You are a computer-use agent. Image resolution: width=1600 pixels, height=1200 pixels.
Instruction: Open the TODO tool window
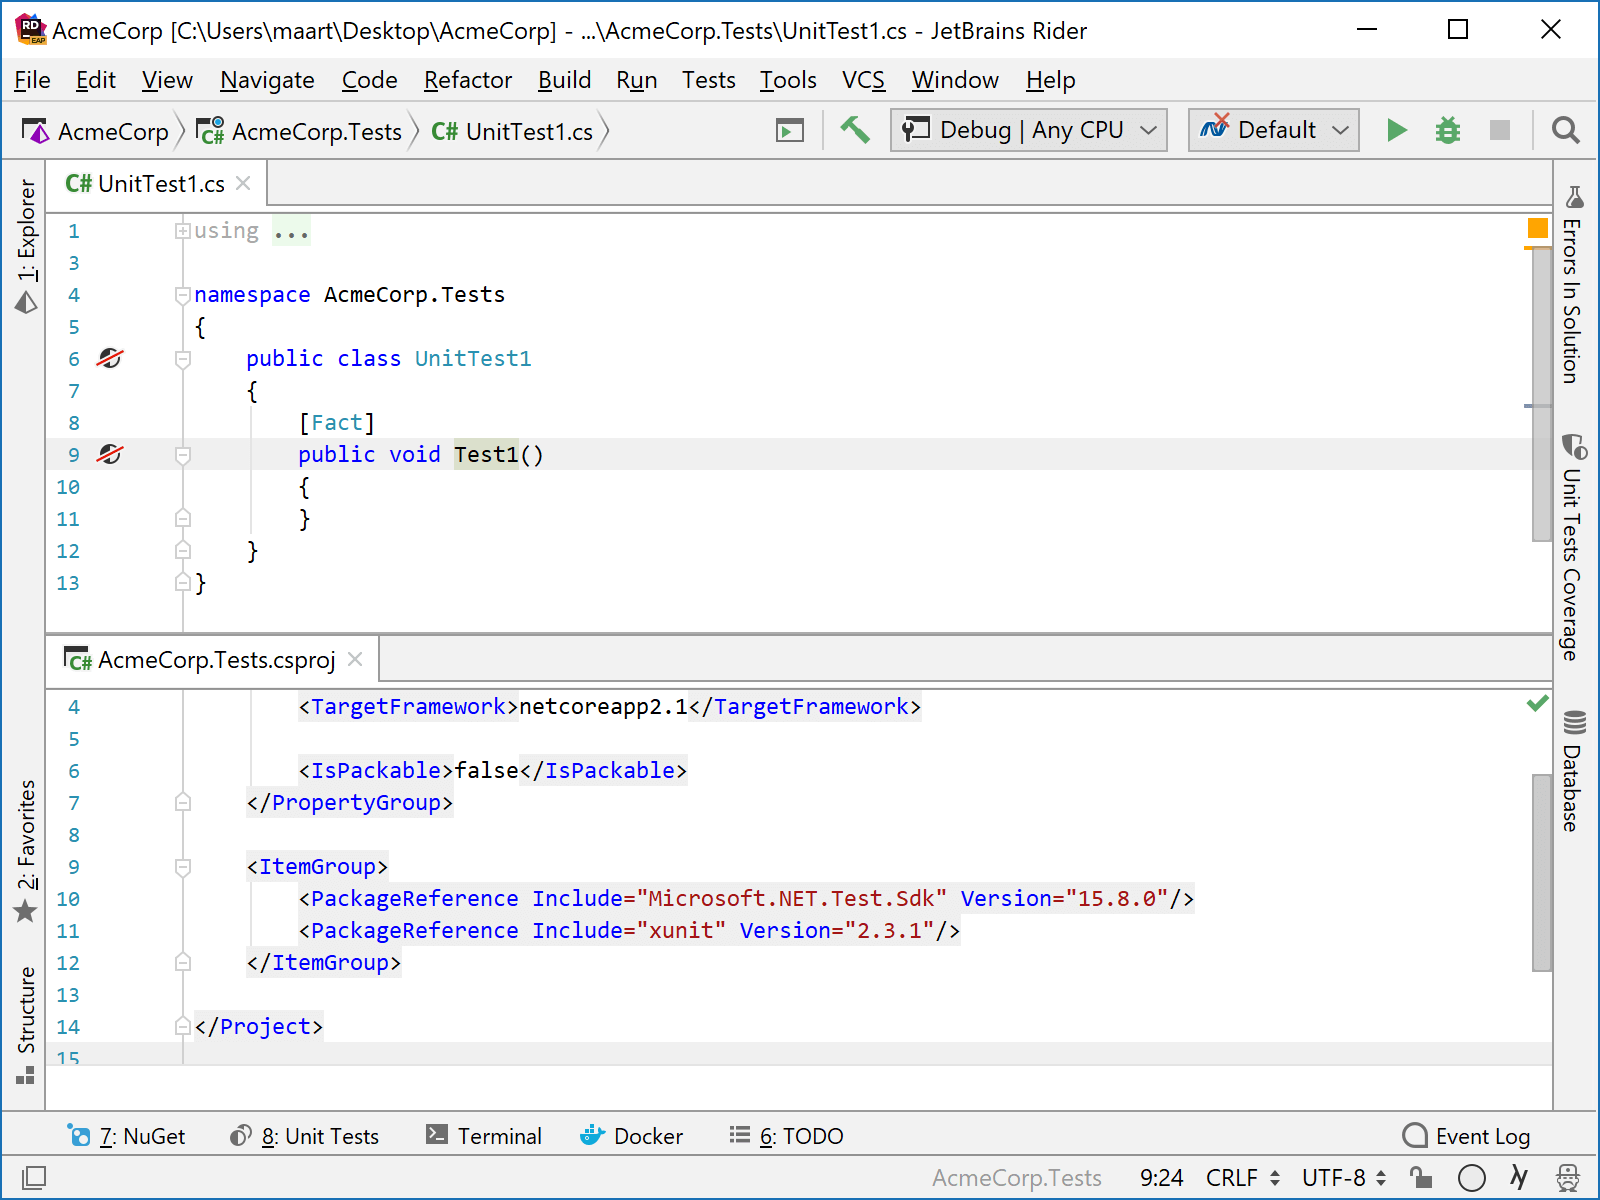pyautogui.click(x=786, y=1136)
